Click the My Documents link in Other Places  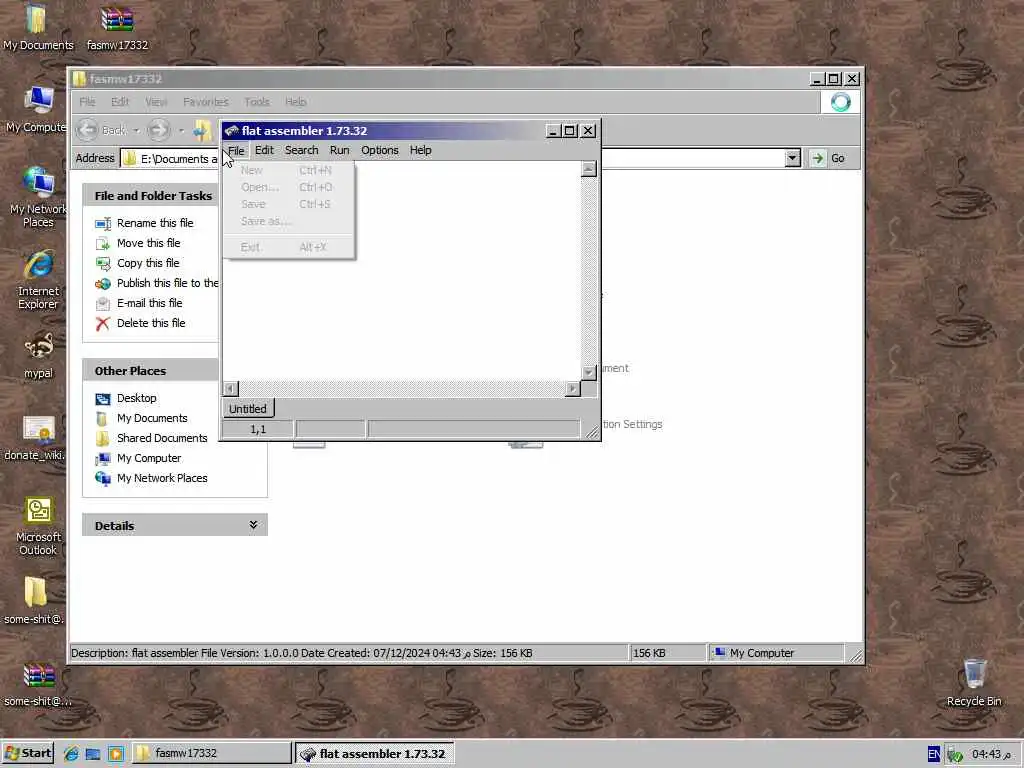click(152, 419)
